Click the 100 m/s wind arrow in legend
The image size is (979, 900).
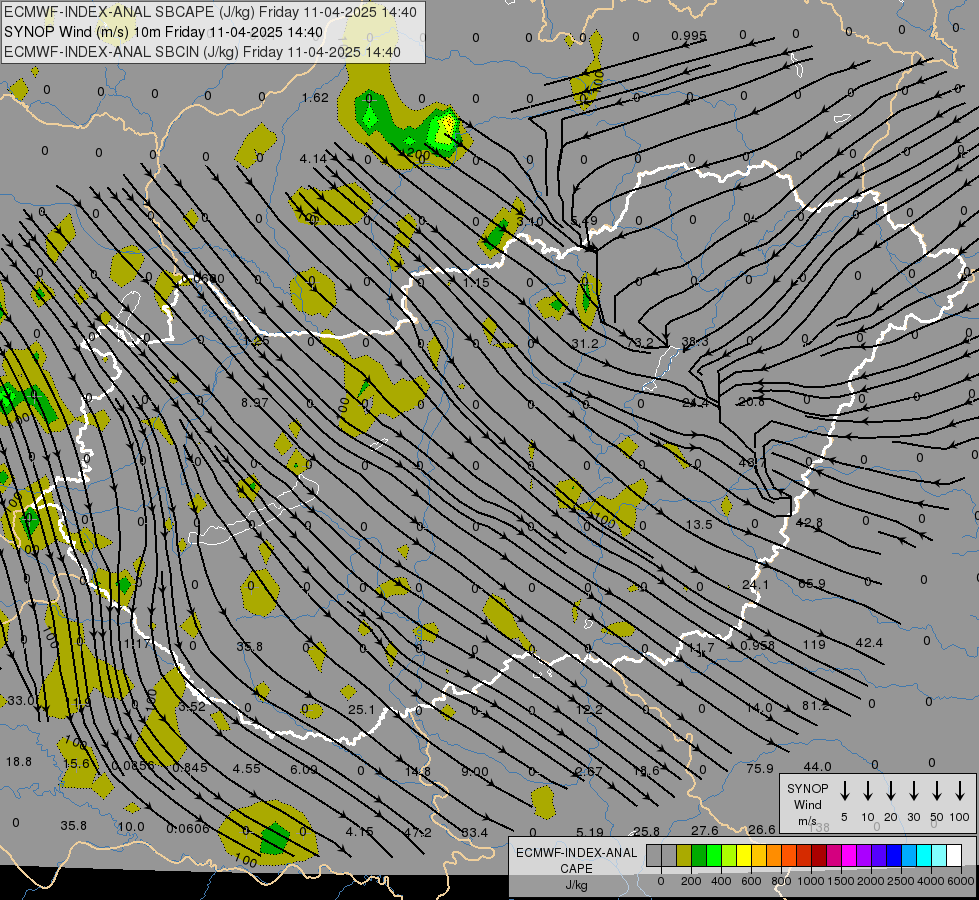point(960,791)
